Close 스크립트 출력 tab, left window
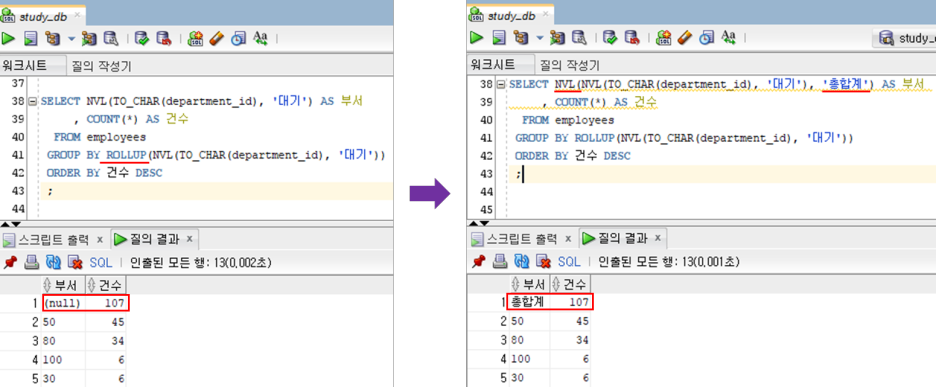 pyautogui.click(x=100, y=239)
